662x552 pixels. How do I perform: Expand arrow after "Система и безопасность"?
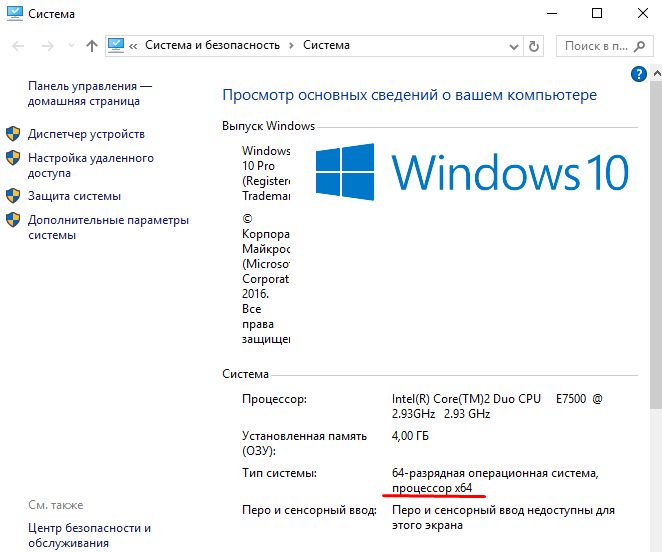point(291,46)
